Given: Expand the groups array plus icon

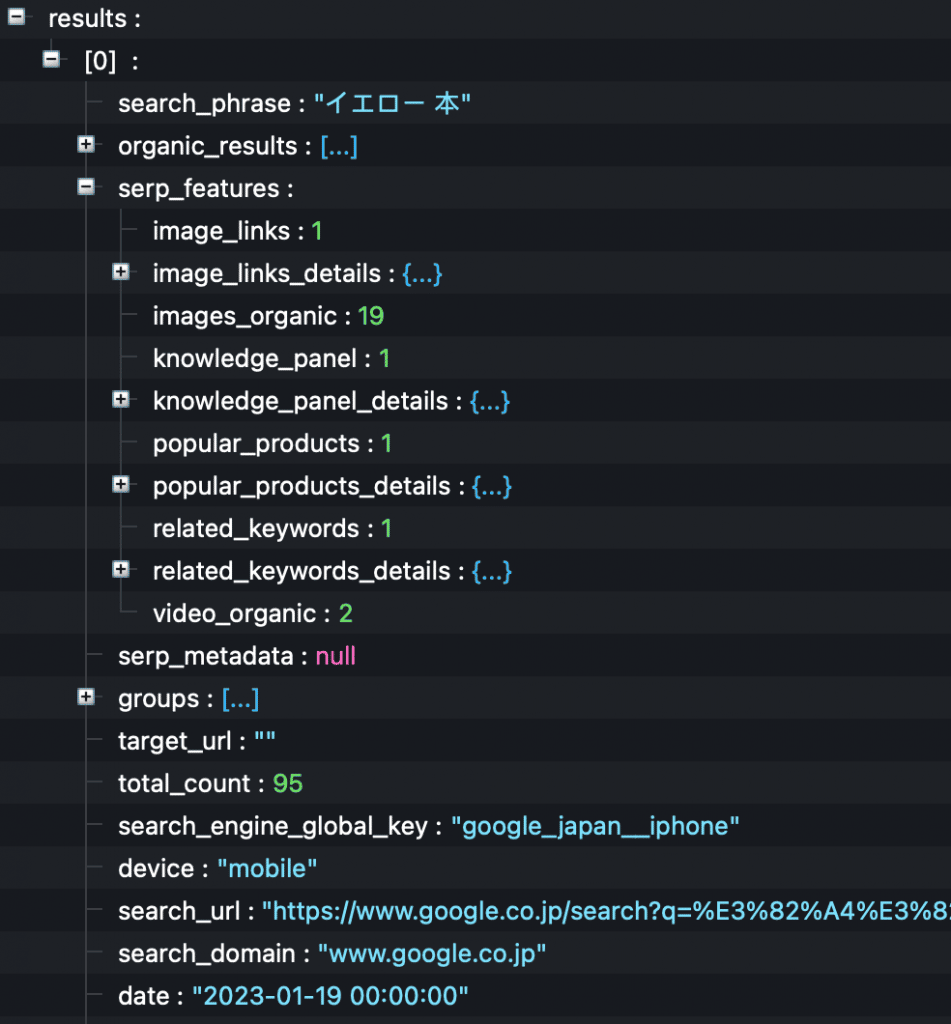Looking at the screenshot, I should (86, 697).
